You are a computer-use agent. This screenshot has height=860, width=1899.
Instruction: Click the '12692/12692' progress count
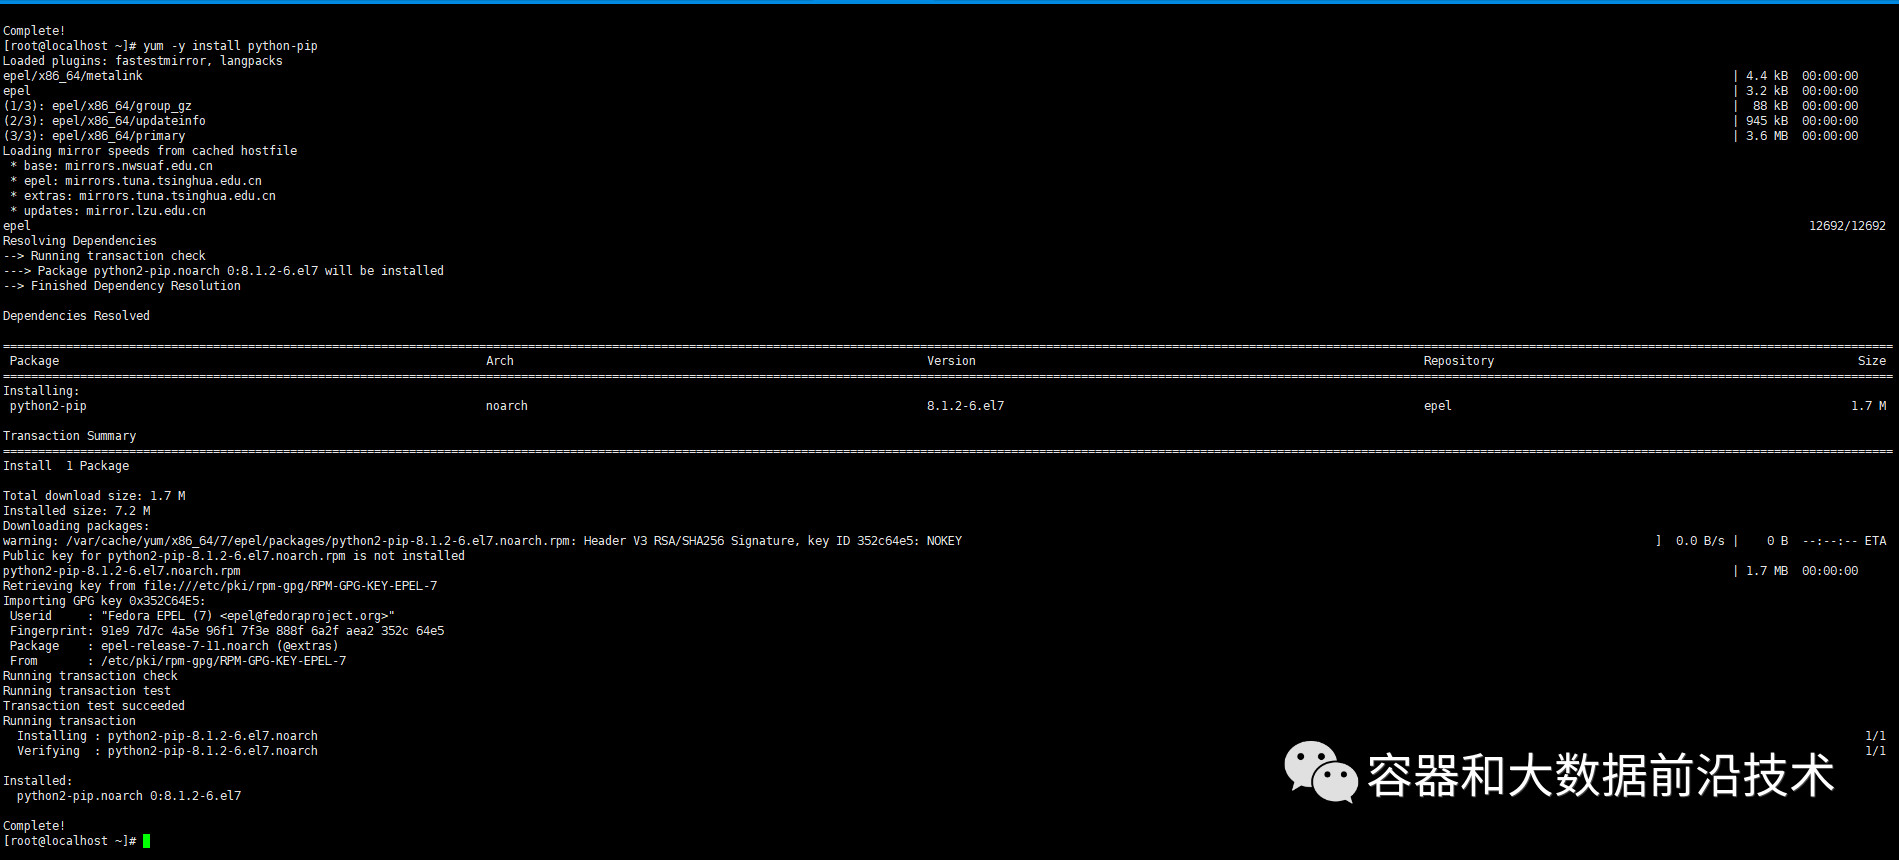point(1847,226)
